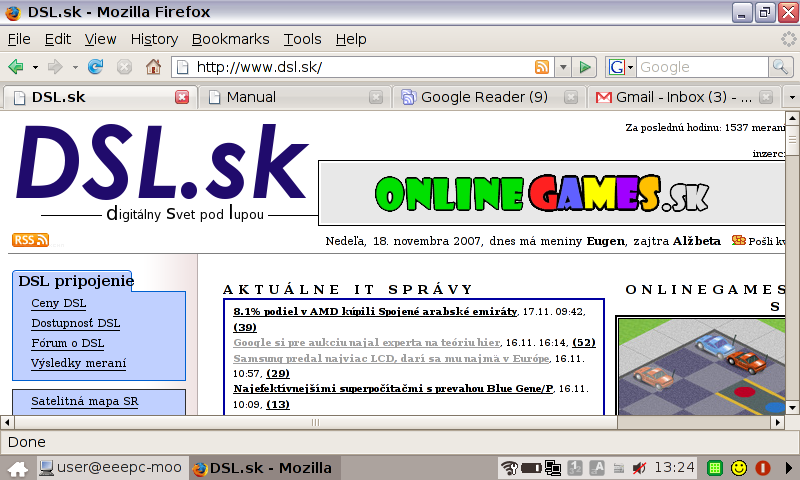Click the horizontal scrollbar right arrow
This screenshot has height=480, width=800.
point(778,422)
